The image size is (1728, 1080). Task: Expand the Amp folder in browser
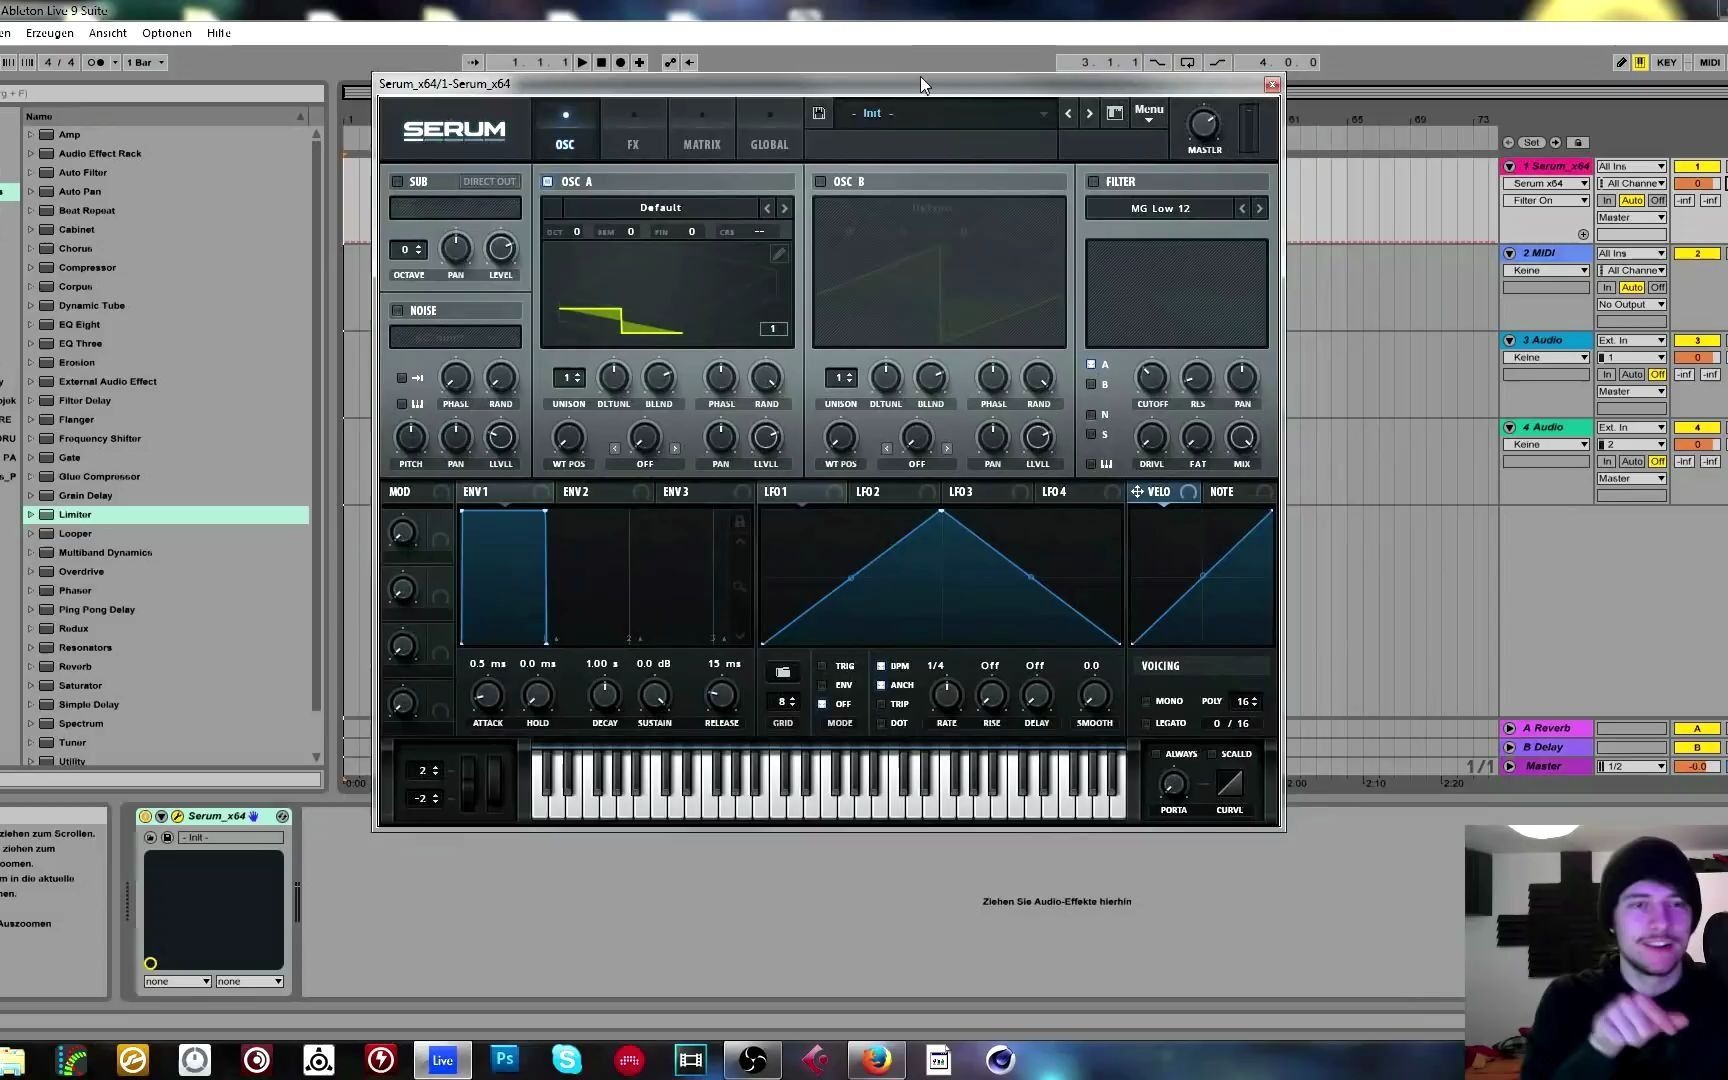click(x=30, y=135)
